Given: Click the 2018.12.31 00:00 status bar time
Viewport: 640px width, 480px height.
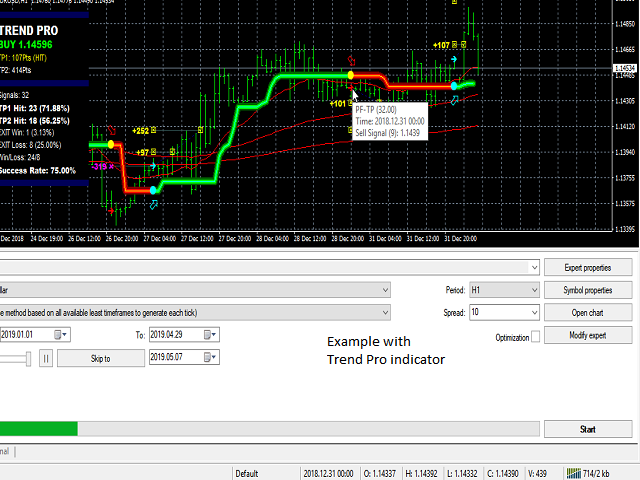Looking at the screenshot, I should pyautogui.click(x=329, y=473).
